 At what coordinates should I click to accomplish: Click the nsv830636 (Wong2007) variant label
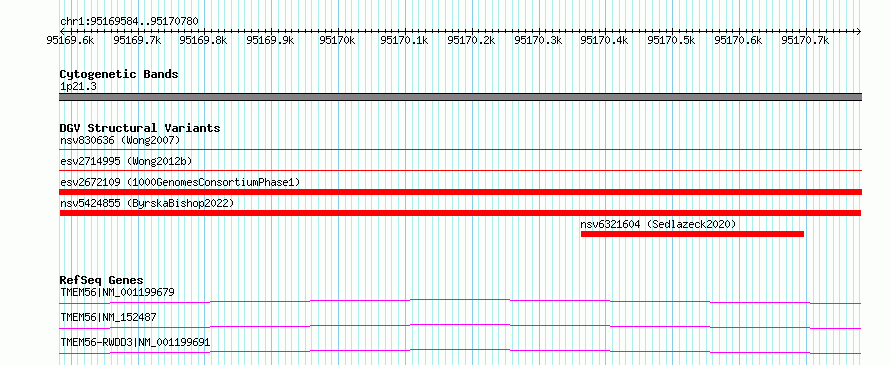[120, 140]
